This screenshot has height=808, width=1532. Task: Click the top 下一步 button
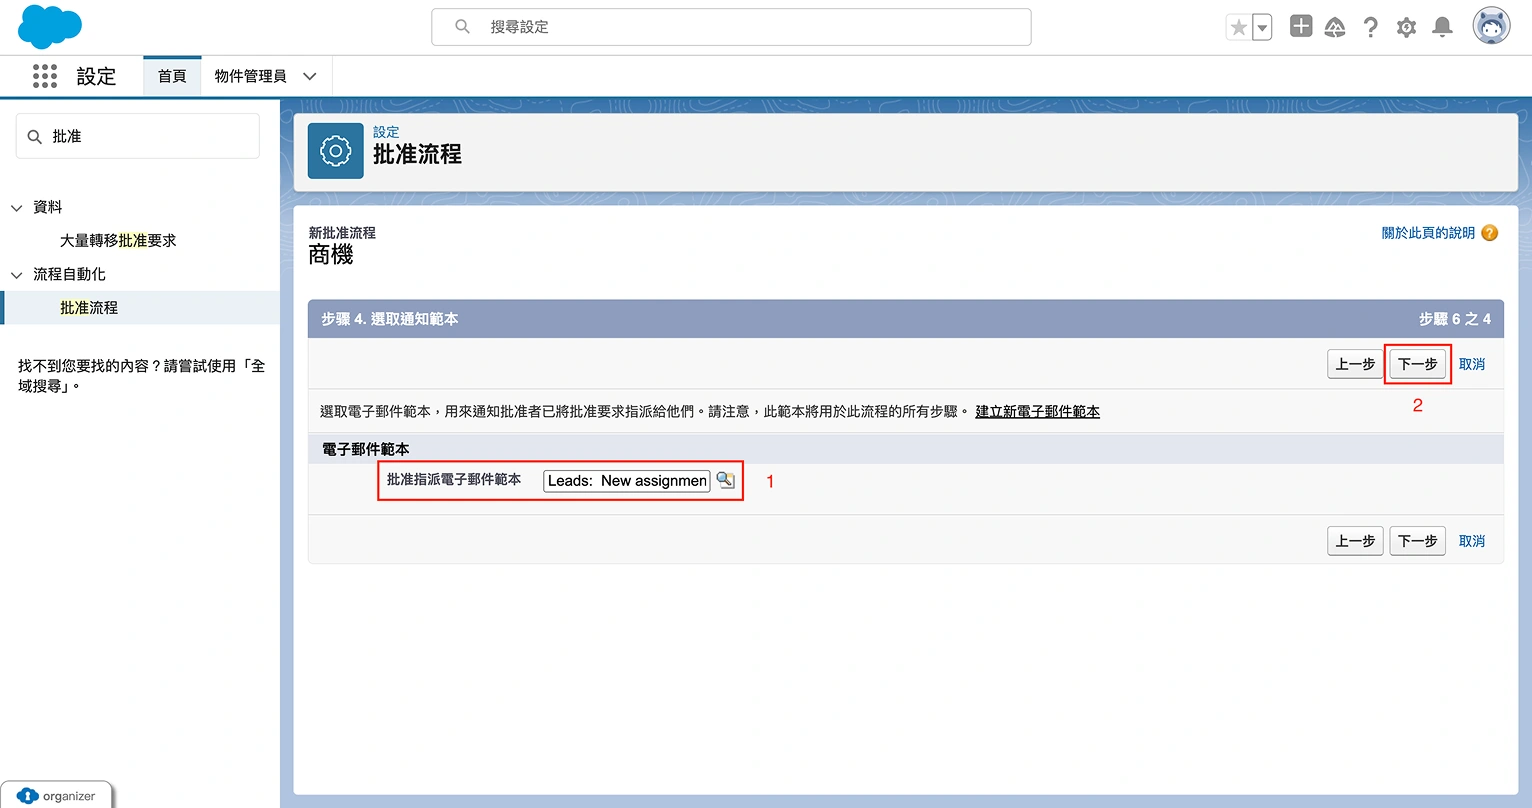(x=1417, y=364)
